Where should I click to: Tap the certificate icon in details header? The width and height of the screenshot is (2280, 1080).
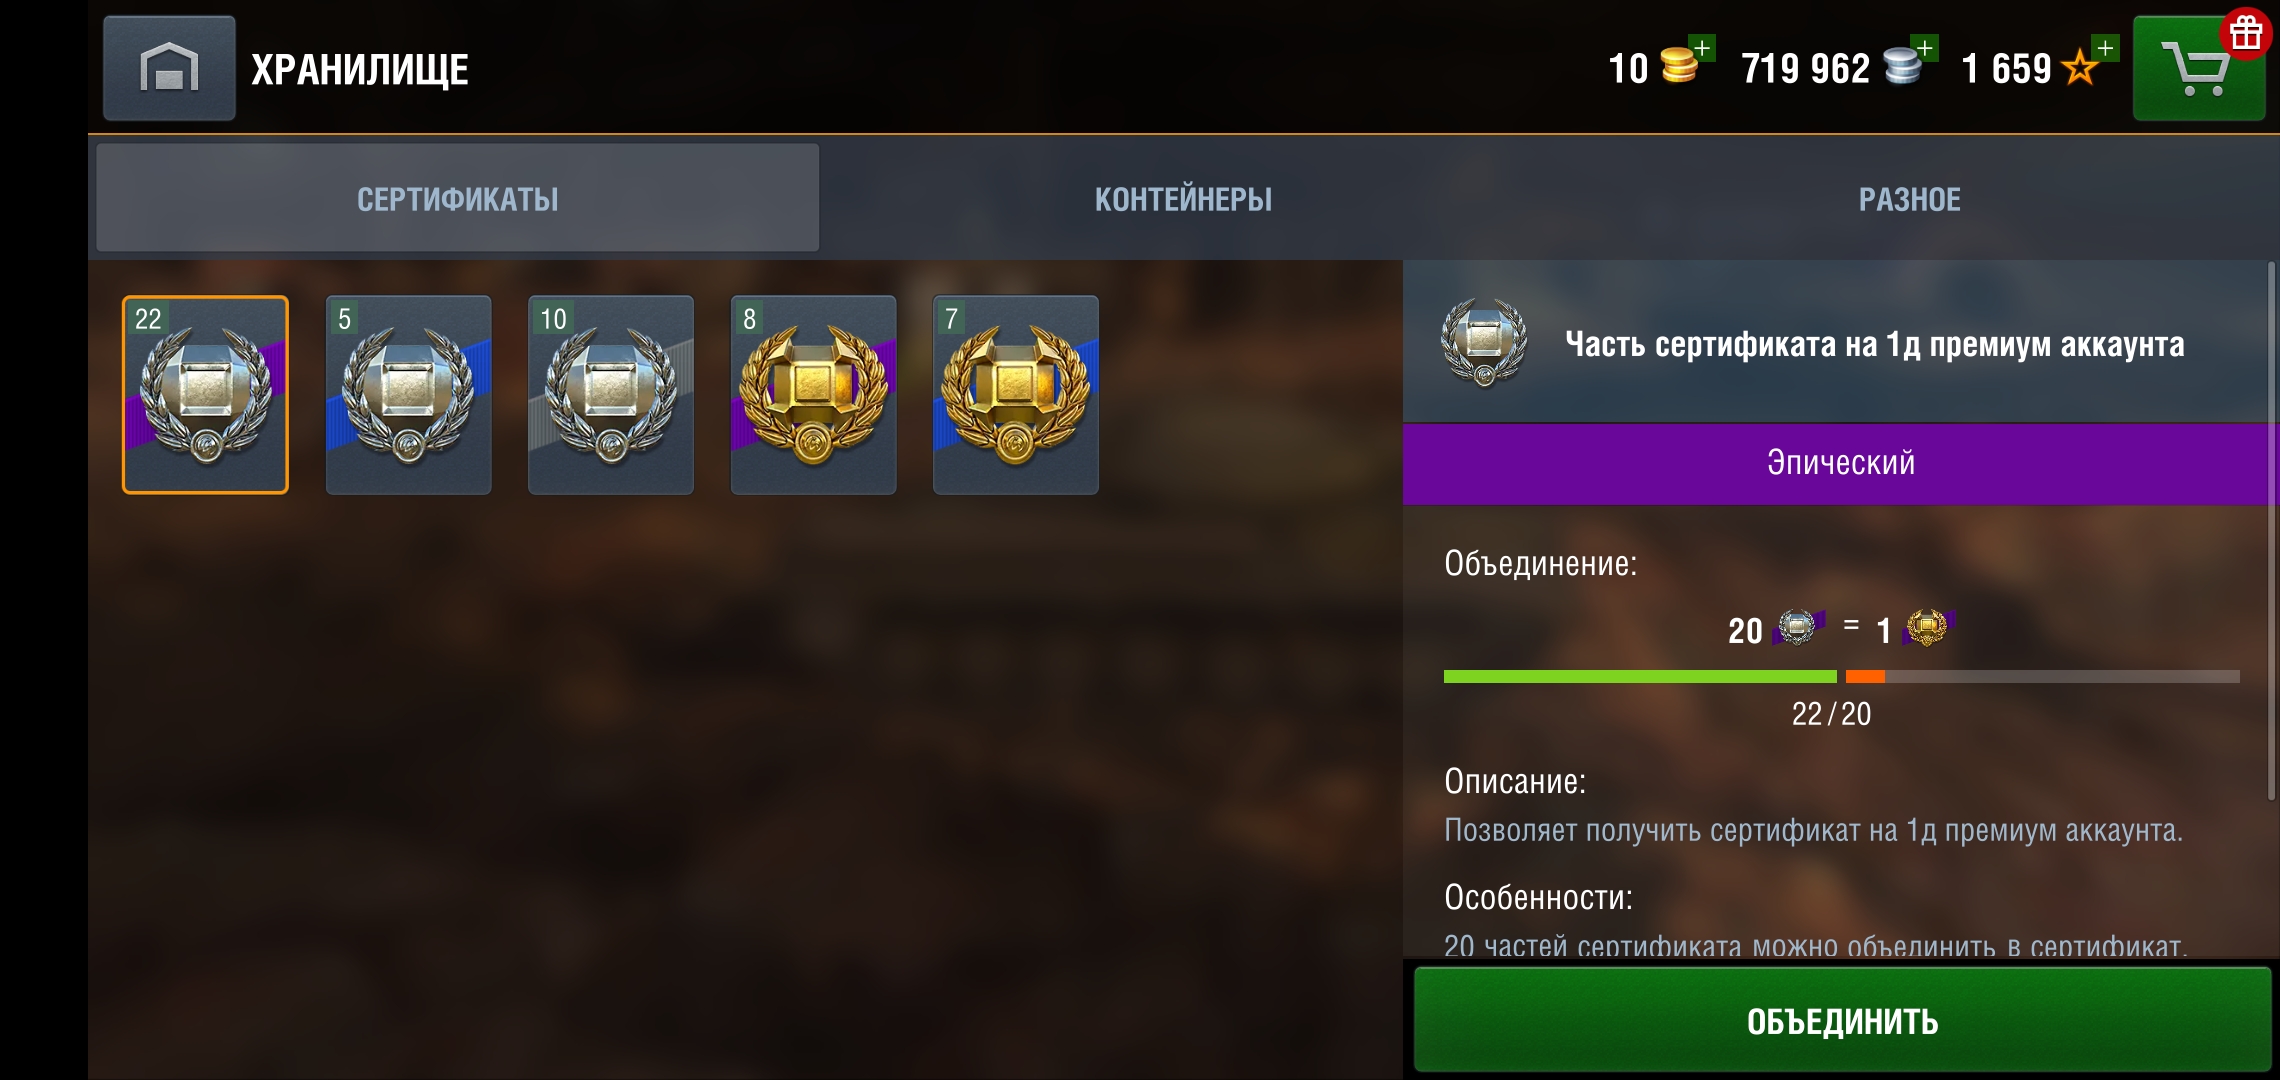pyautogui.click(x=1484, y=343)
